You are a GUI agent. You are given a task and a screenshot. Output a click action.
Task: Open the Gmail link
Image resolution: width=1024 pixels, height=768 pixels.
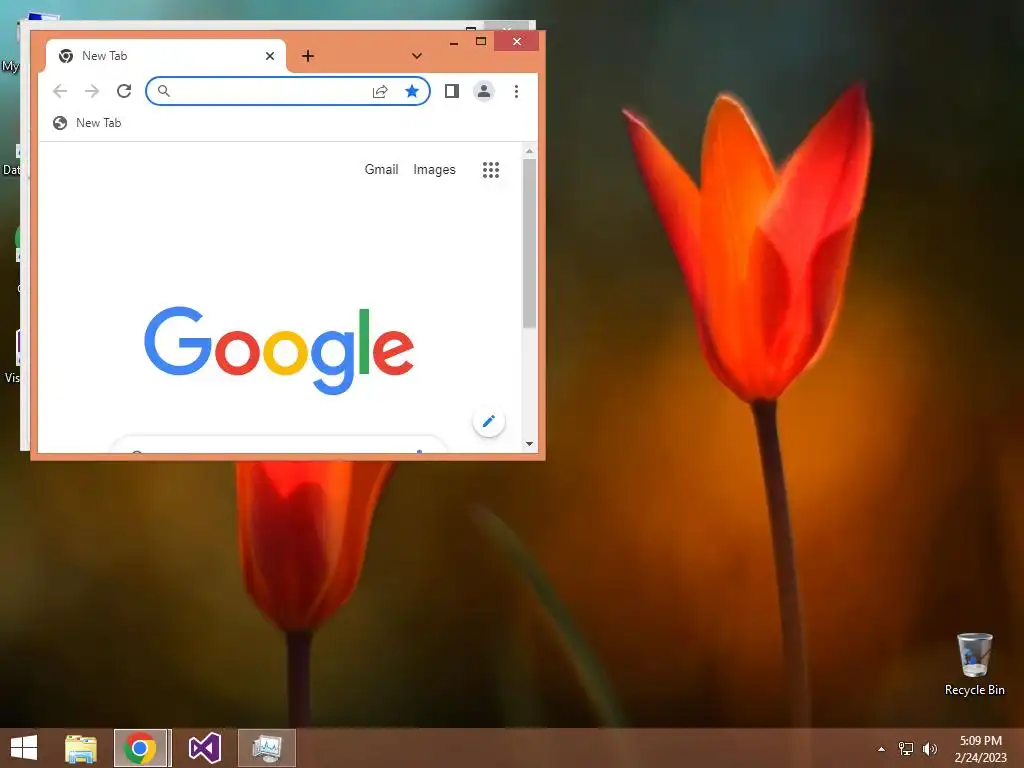click(381, 170)
